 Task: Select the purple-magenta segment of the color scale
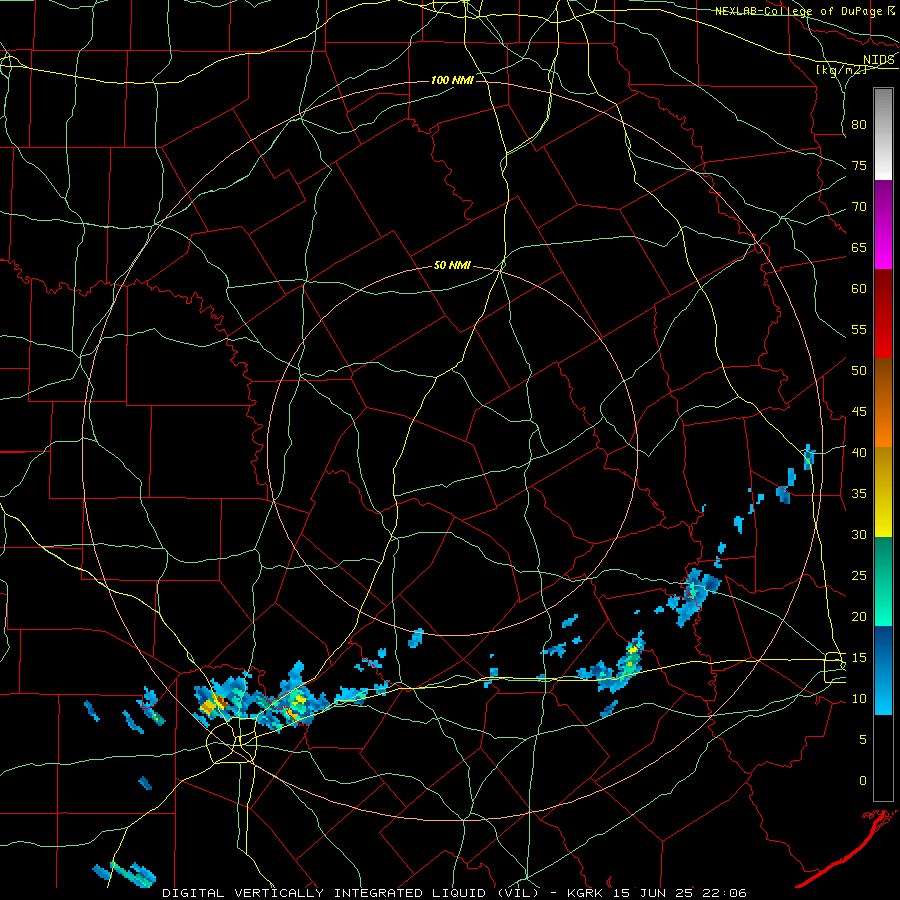tap(883, 224)
